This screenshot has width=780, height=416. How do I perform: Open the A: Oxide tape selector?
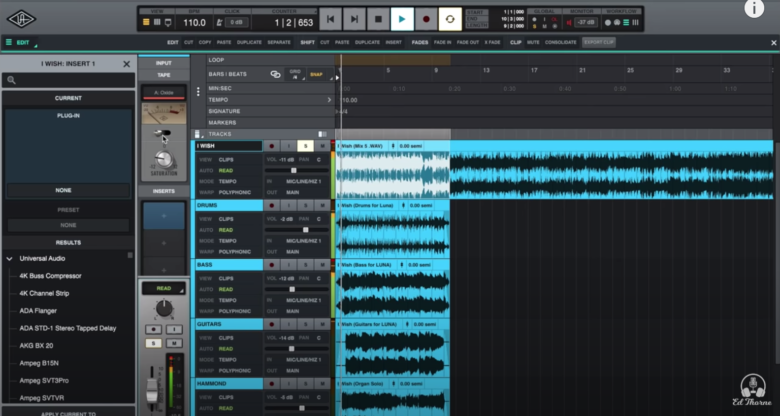coord(164,93)
